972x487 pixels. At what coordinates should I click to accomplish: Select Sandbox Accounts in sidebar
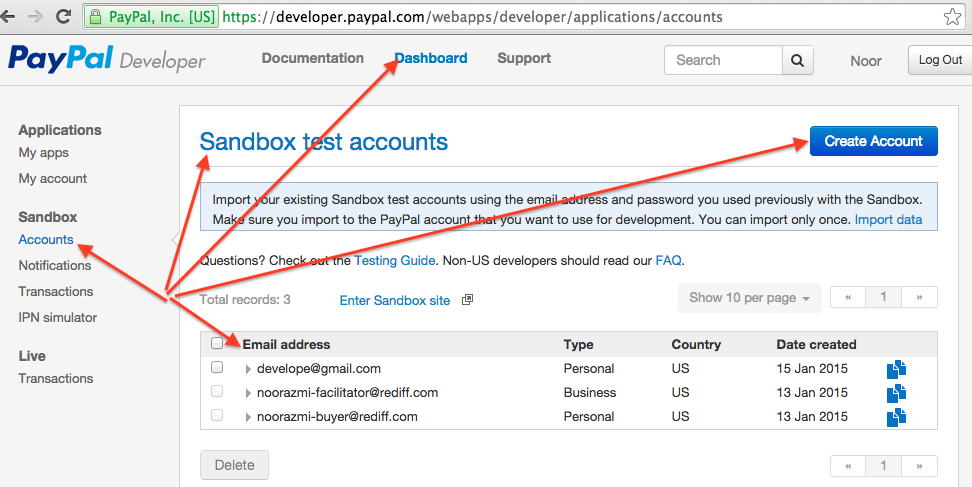point(46,239)
